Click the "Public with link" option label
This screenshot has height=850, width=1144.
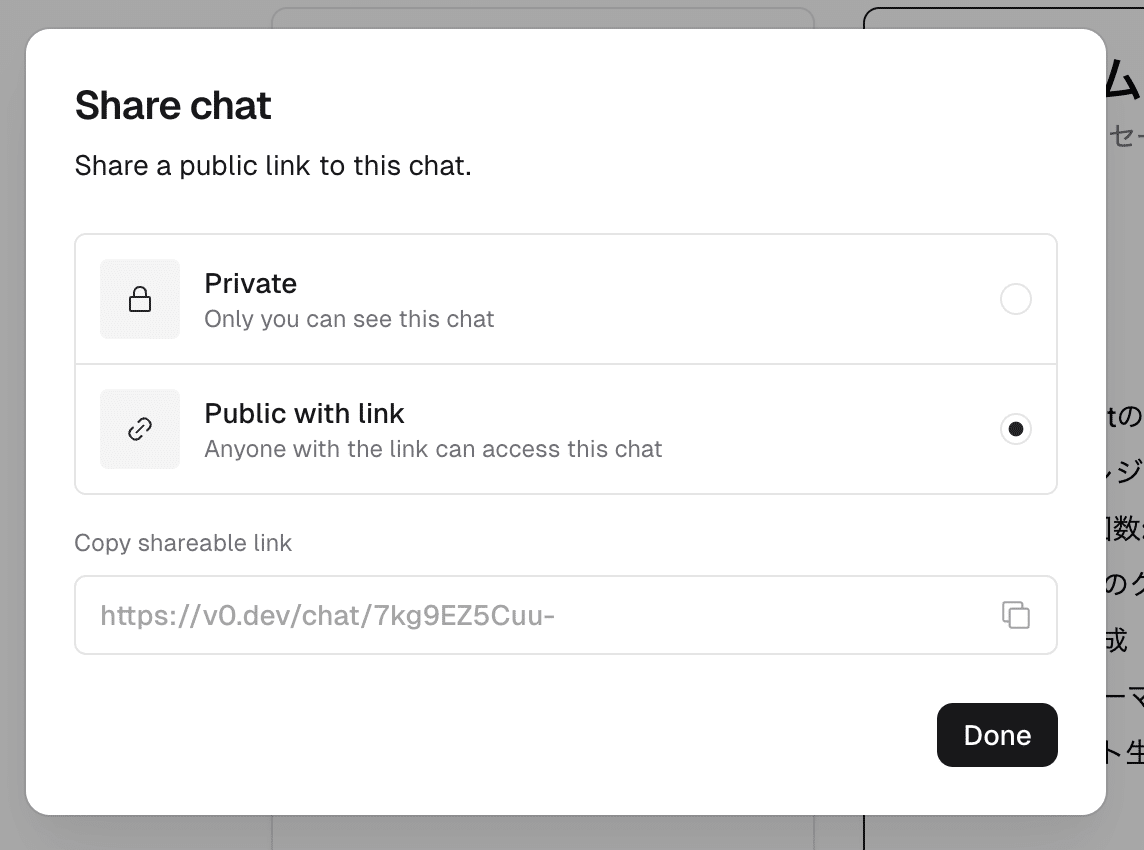[x=304, y=414]
